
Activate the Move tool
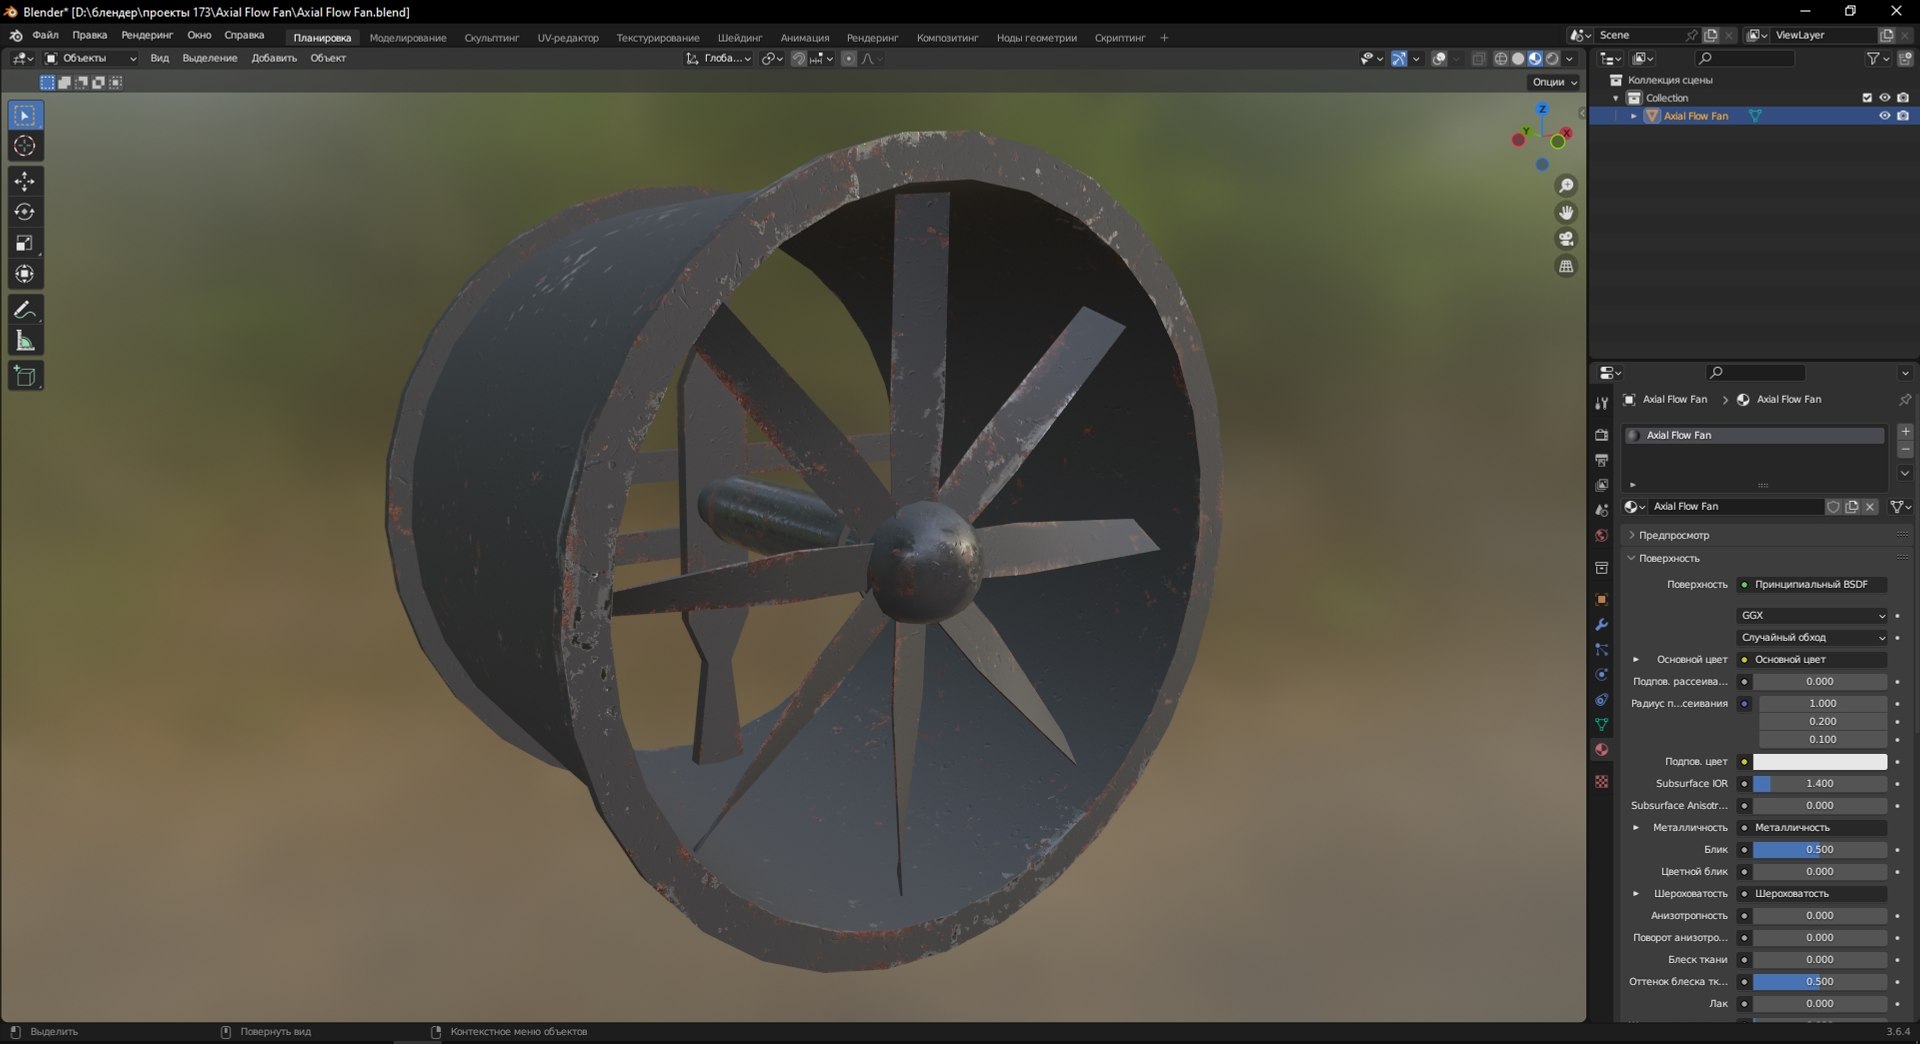pyautogui.click(x=25, y=181)
